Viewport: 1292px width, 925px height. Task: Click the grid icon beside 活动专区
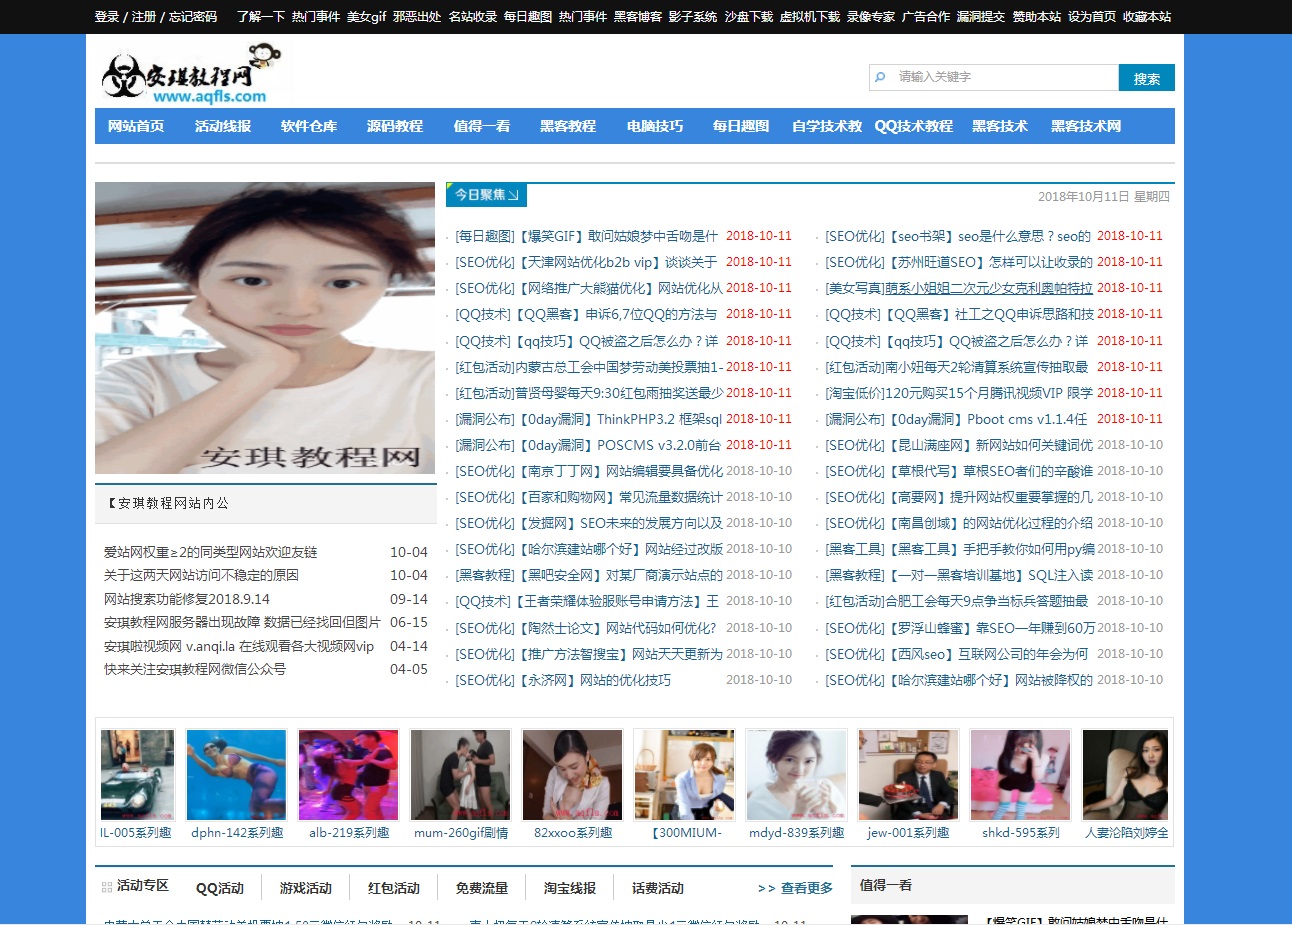[106, 887]
